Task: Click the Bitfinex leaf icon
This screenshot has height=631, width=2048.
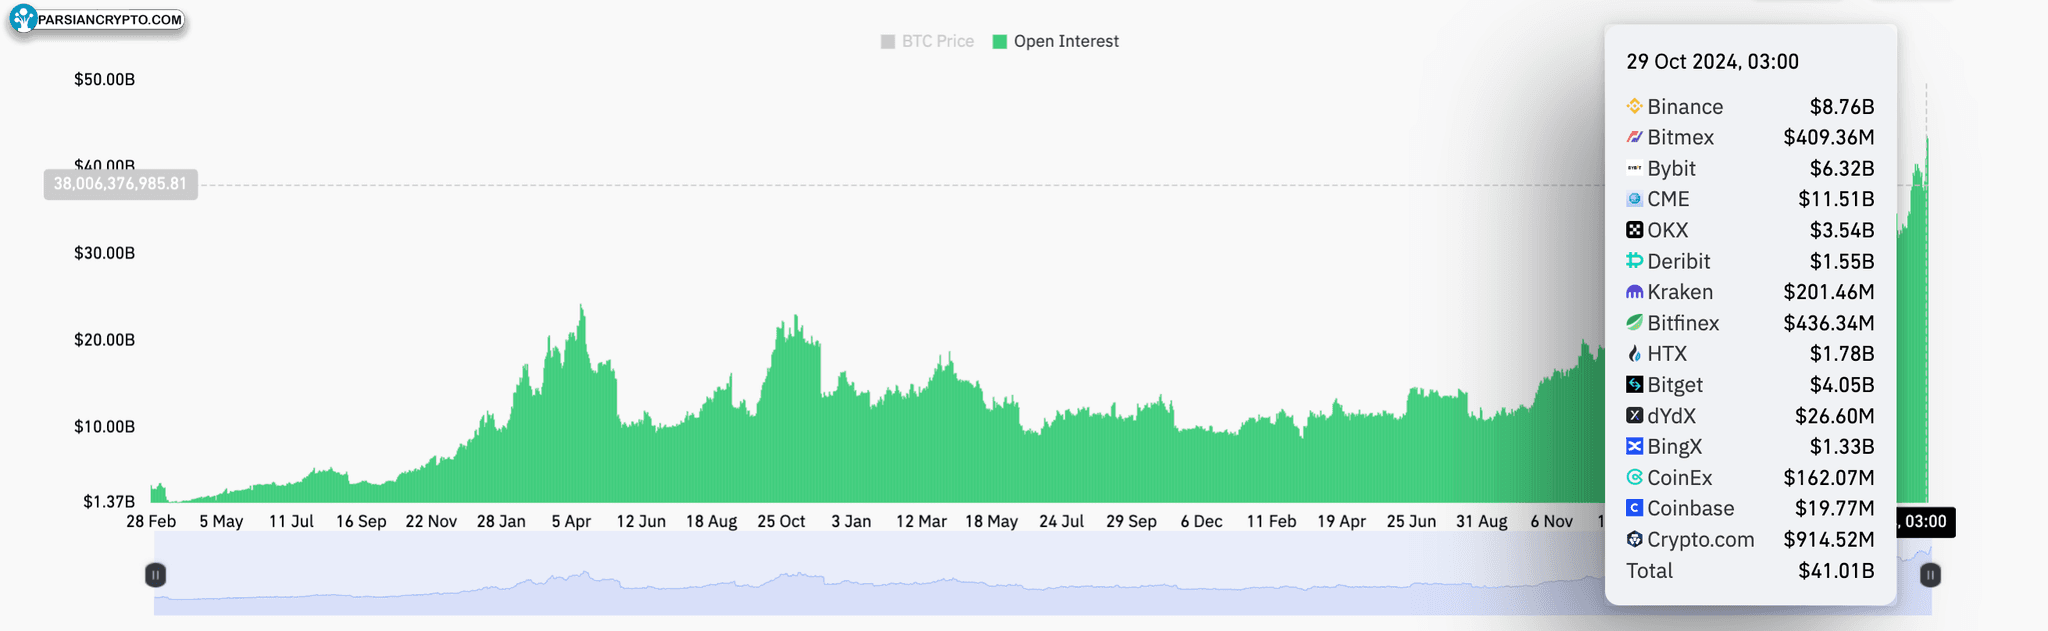Action: (x=1634, y=323)
